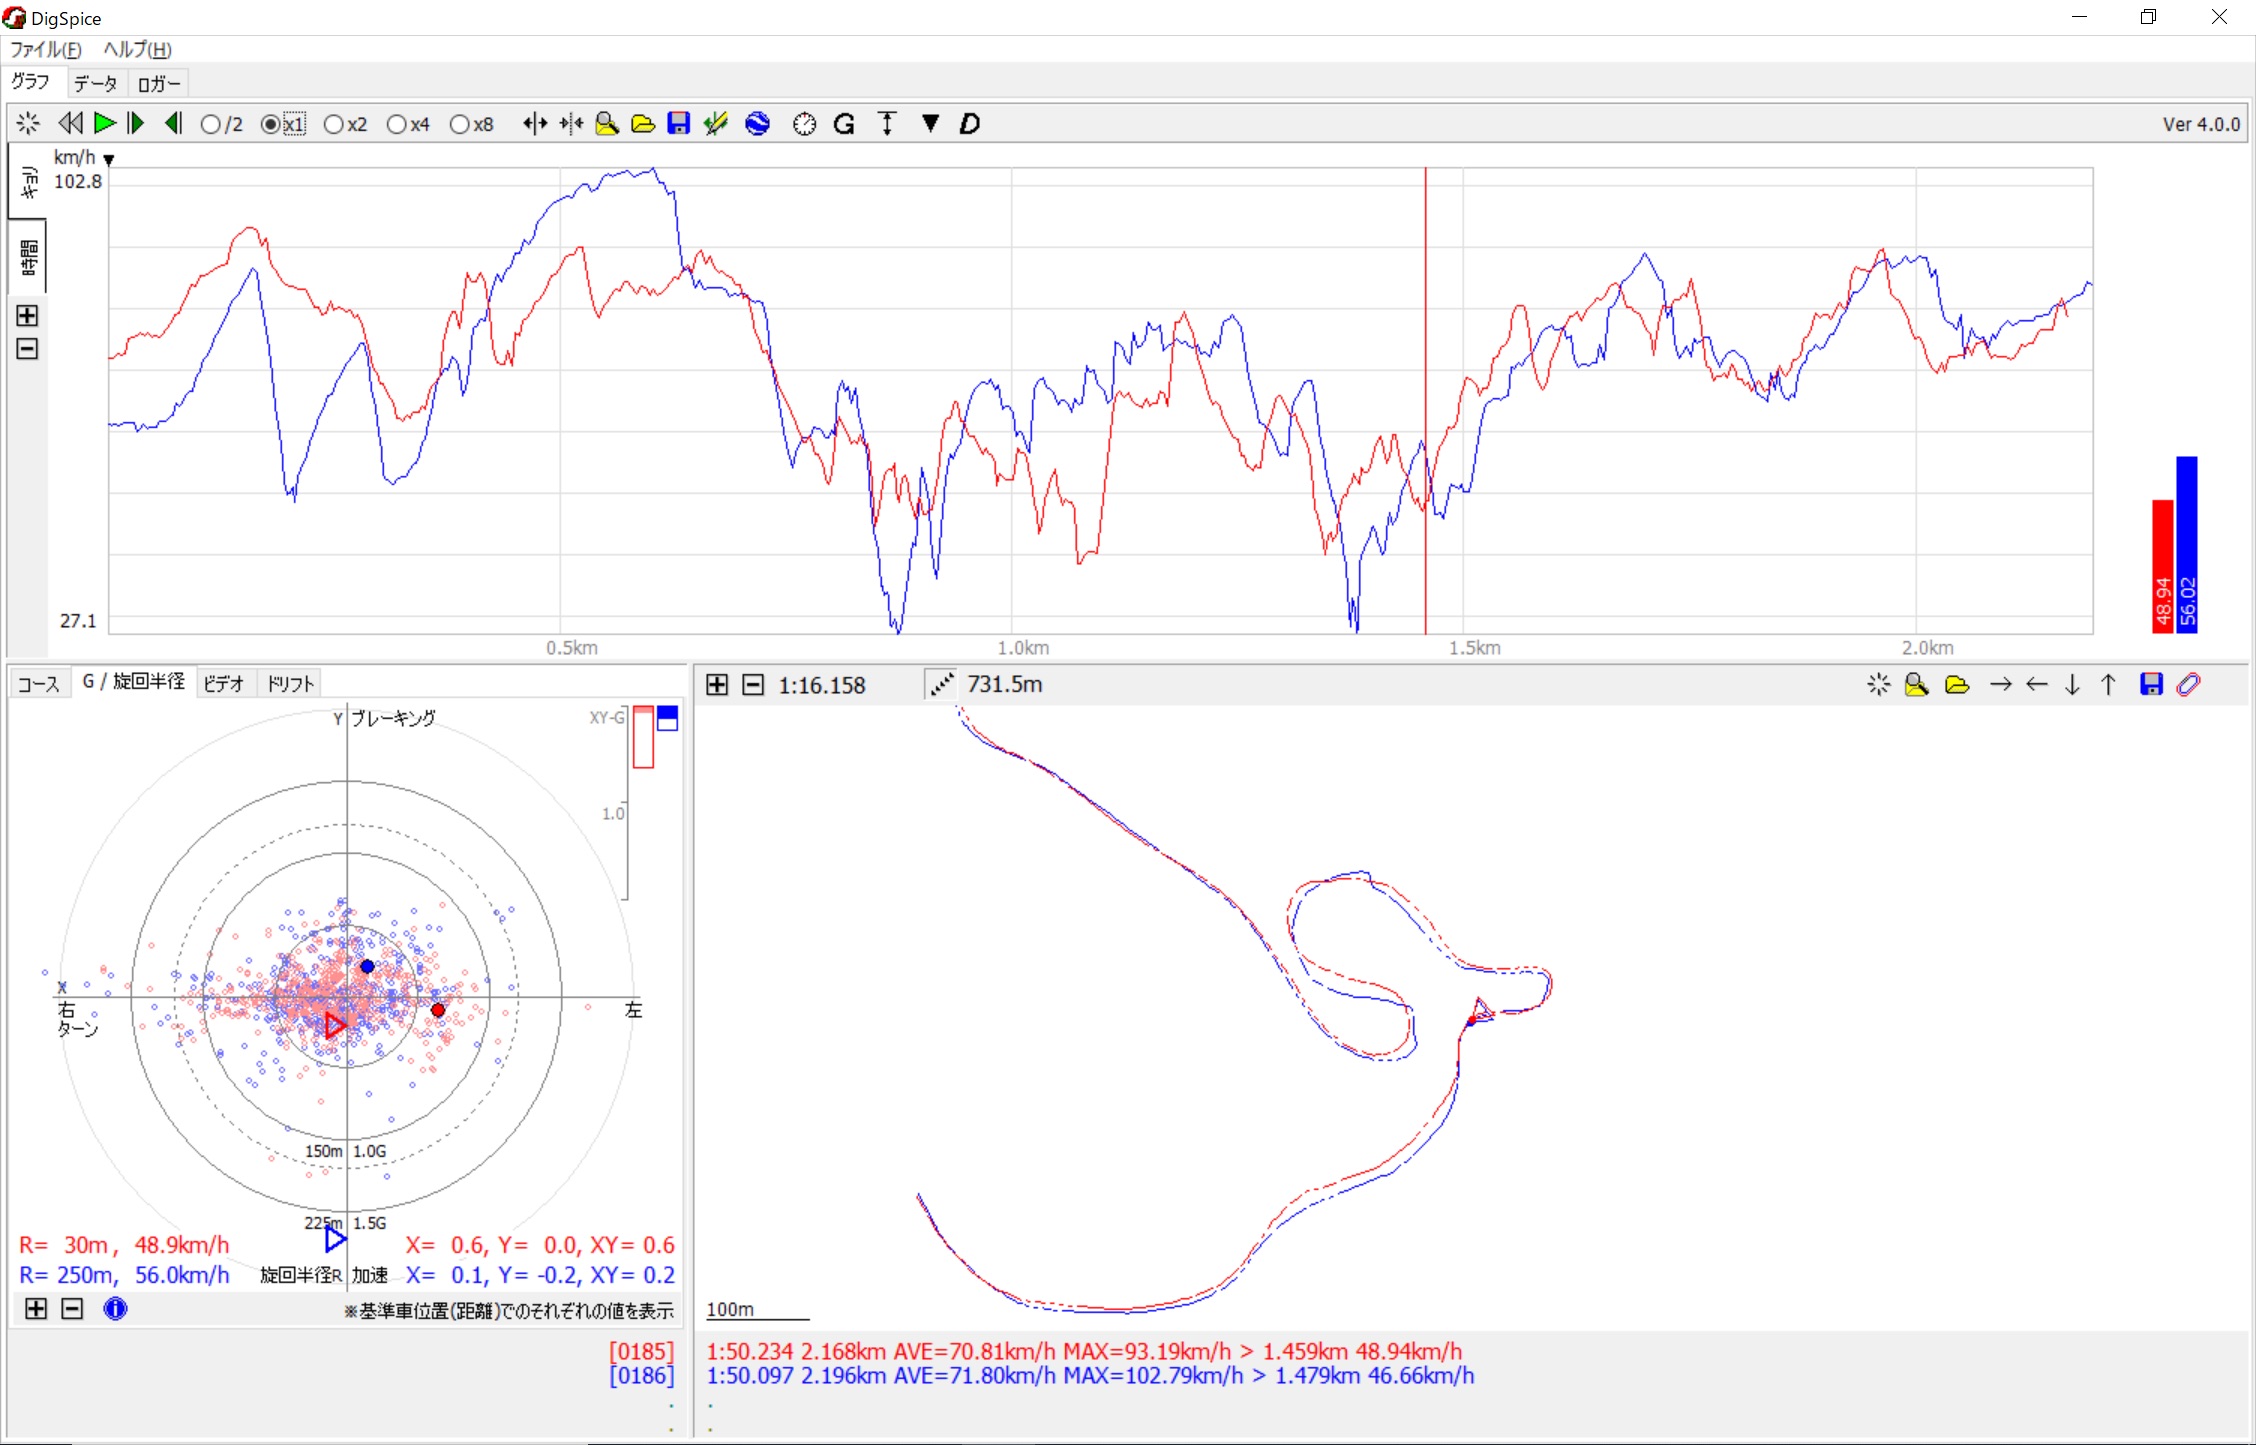Open the km/h unit dropdown arrow
Viewport: 2256px width, 1445px height.
coord(109,160)
